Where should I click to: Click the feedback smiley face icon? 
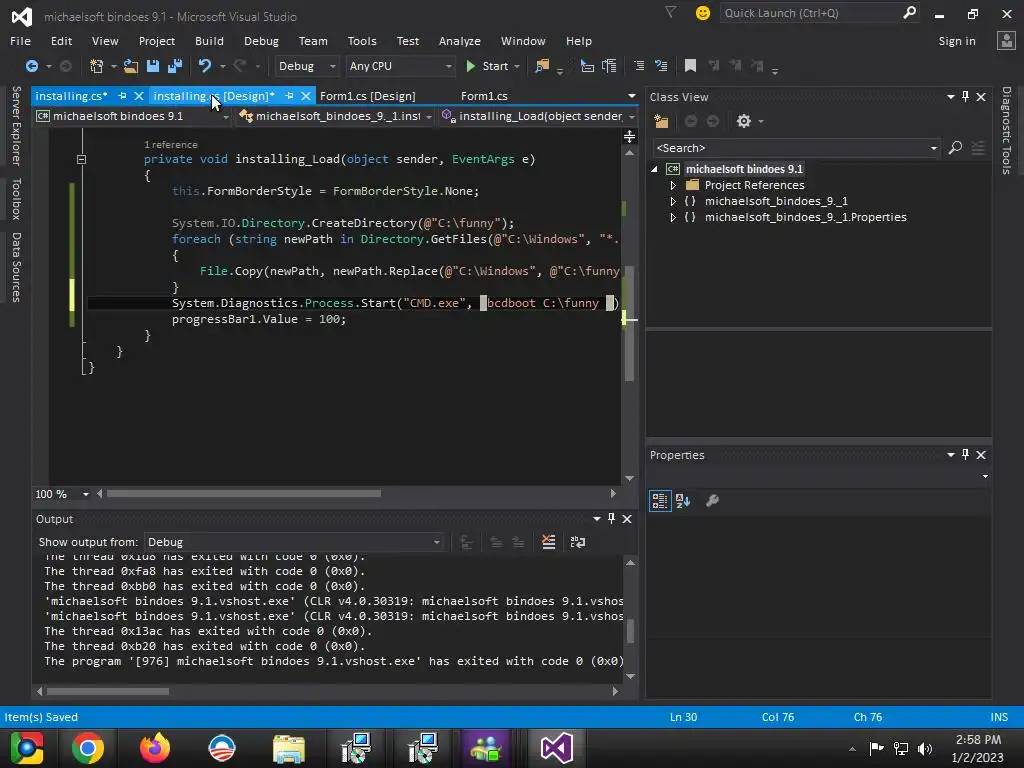[x=703, y=13]
